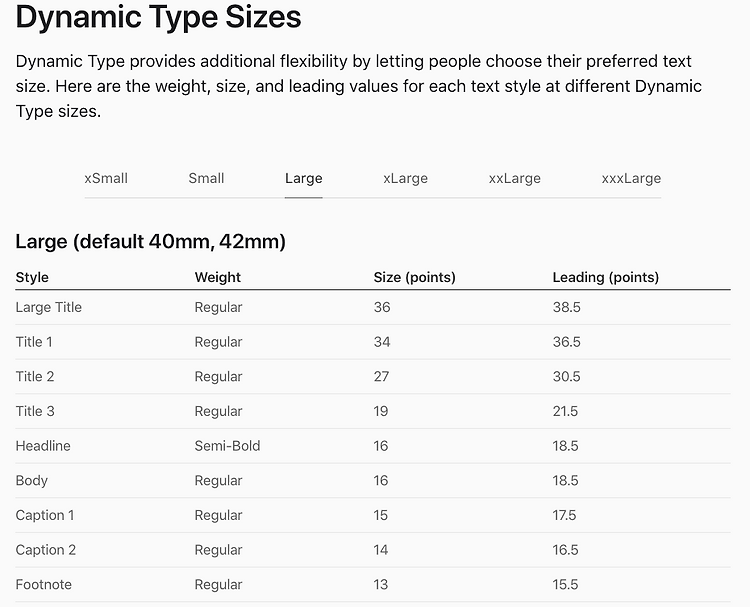Click the 16.5 leading value for Caption 2
The width and height of the screenshot is (750, 607).
(x=565, y=550)
